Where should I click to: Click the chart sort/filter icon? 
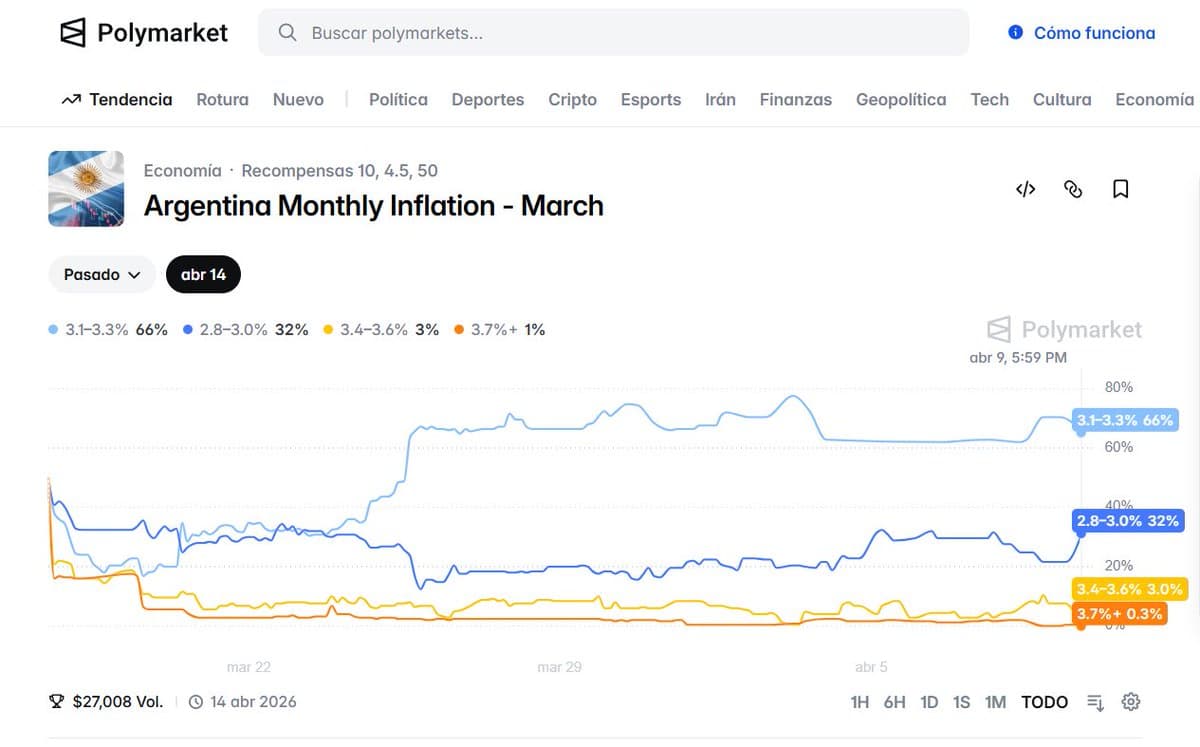click(x=1096, y=702)
